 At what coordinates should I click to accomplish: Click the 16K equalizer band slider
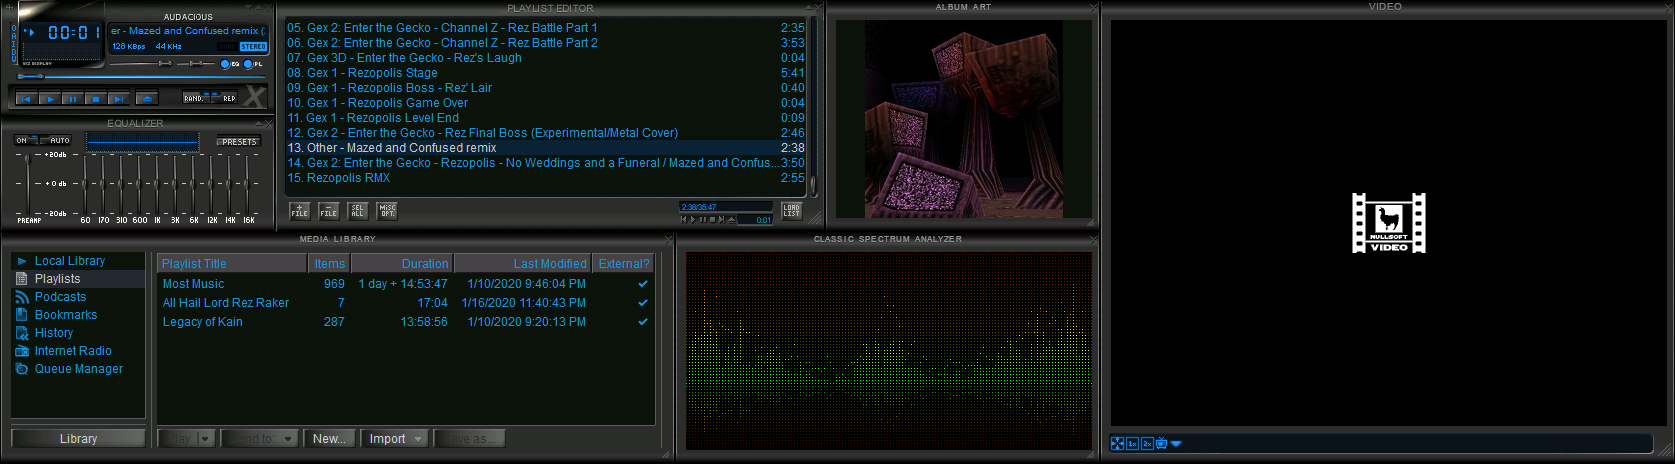click(x=247, y=183)
